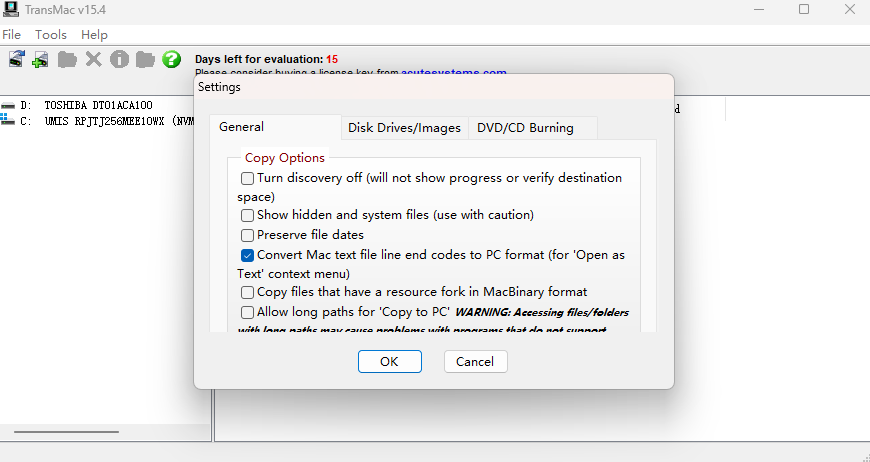Click the gray info toolbar icon
Screen dimensions: 870x462
pyautogui.click(x=120, y=60)
